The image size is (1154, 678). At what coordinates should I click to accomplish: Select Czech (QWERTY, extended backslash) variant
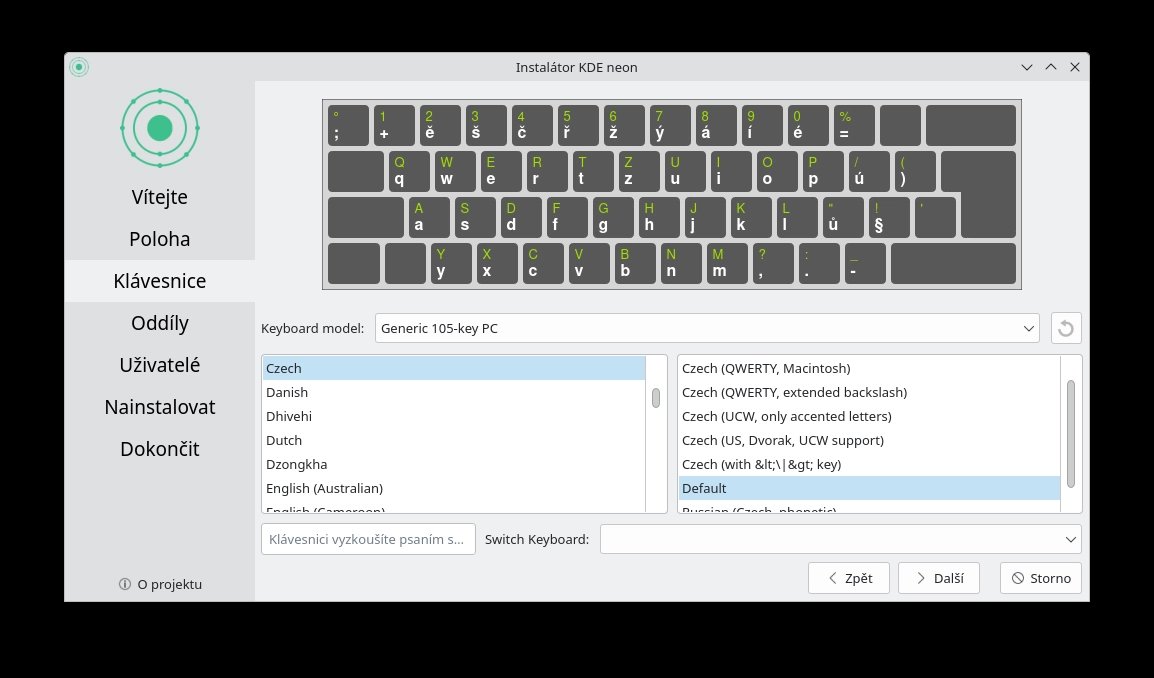point(869,392)
